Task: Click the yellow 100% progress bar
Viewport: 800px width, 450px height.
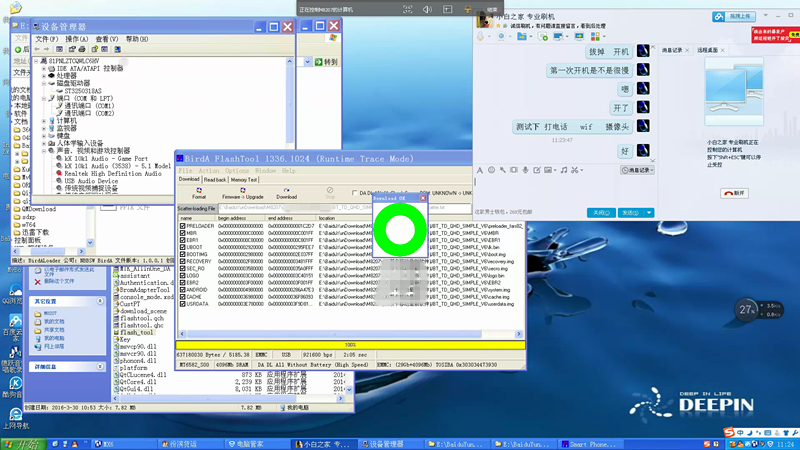Action: pyautogui.click(x=350, y=345)
